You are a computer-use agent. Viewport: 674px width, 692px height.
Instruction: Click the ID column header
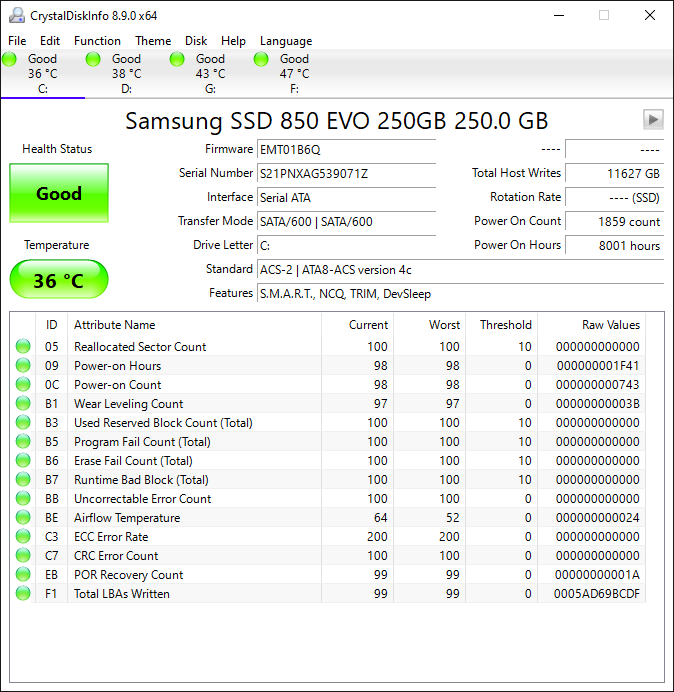coord(52,325)
